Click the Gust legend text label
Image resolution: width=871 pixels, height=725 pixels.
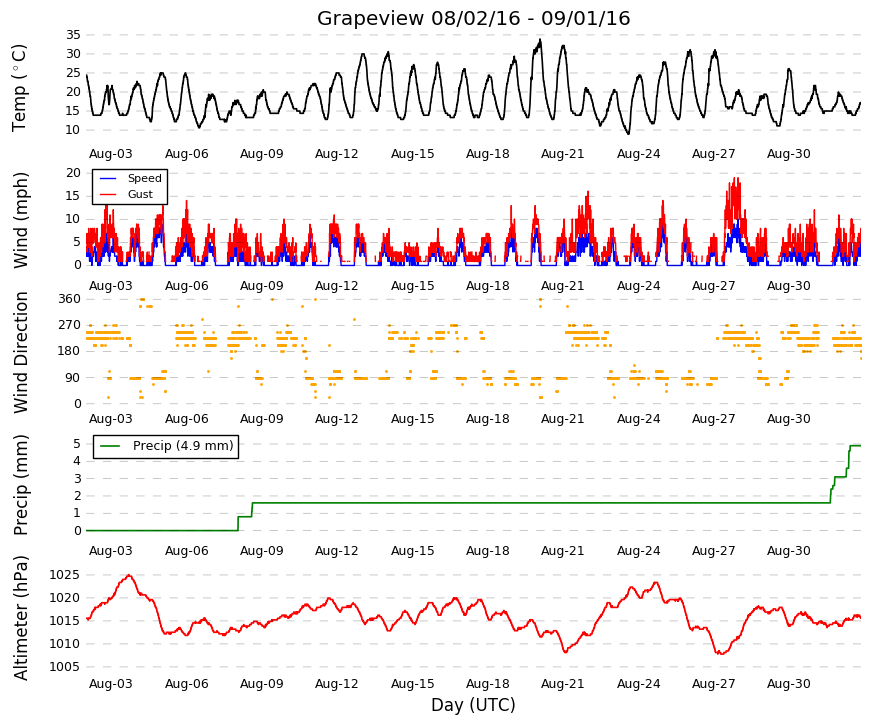pos(140,194)
